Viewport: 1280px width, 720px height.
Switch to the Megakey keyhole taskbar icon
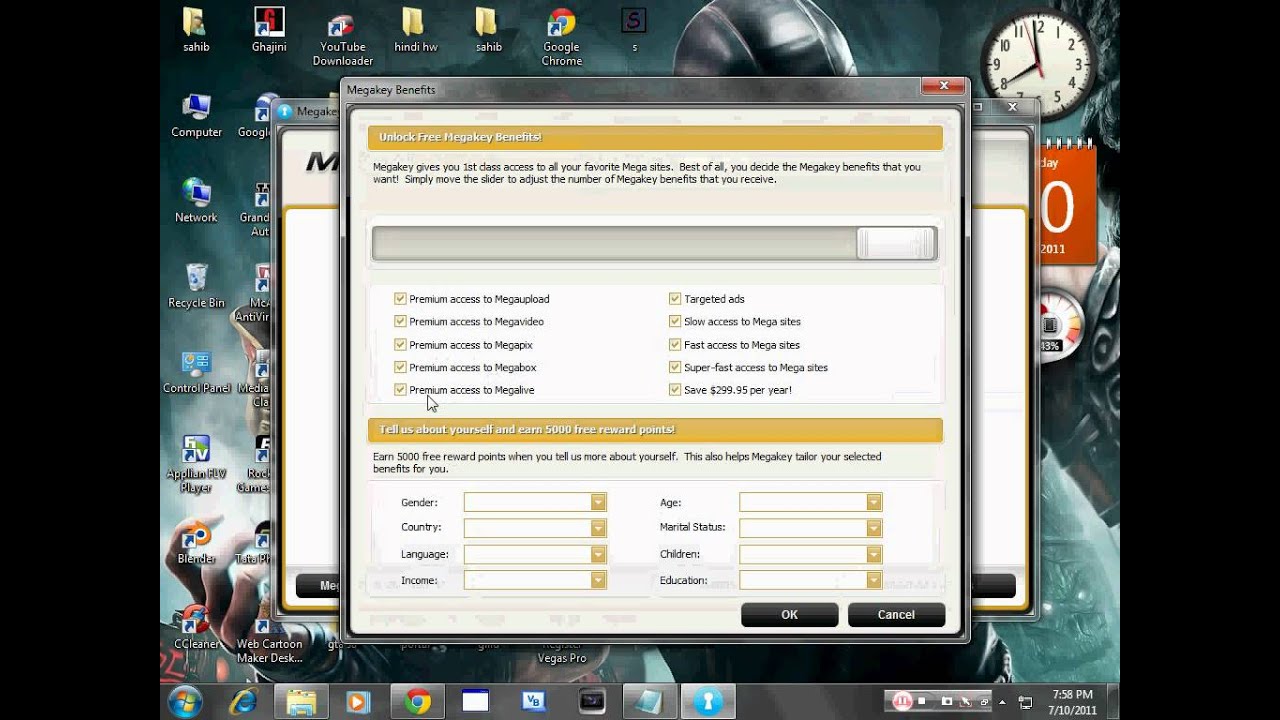708,702
